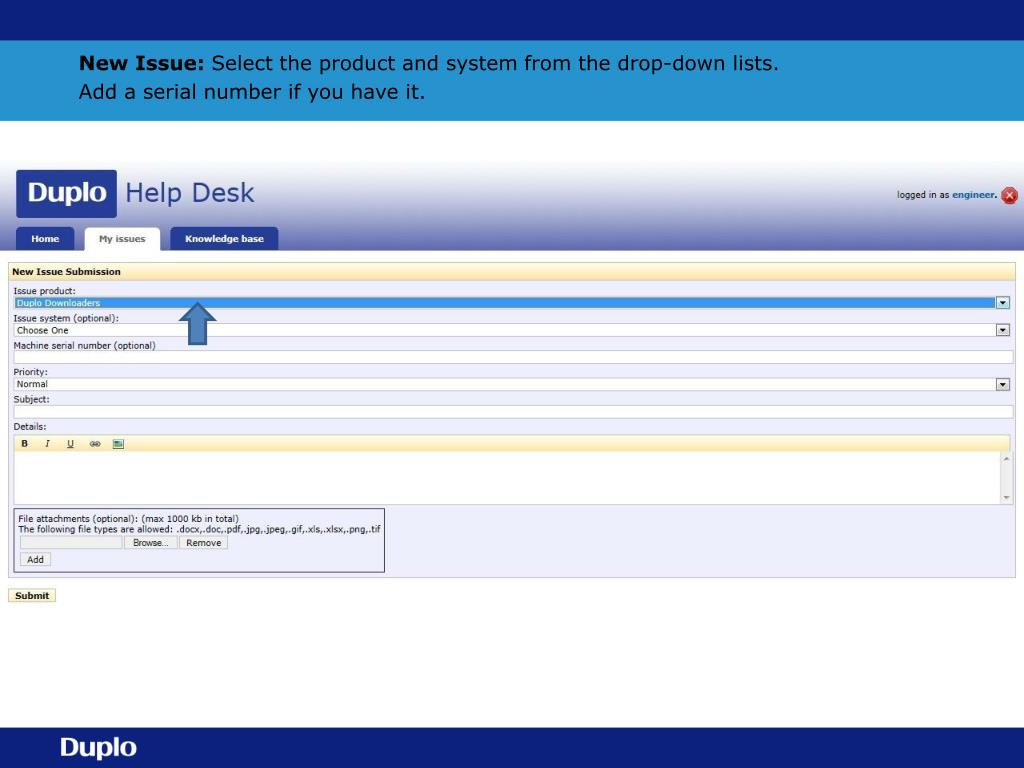The image size is (1024, 768).
Task: Go to the Home tab
Action: [x=45, y=238]
